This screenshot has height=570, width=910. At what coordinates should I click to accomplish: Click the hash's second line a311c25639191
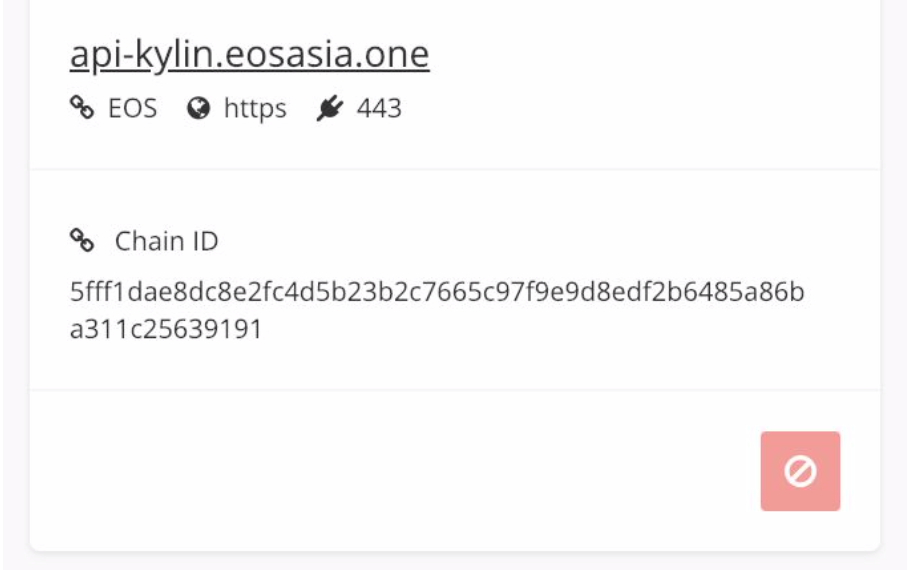(166, 329)
